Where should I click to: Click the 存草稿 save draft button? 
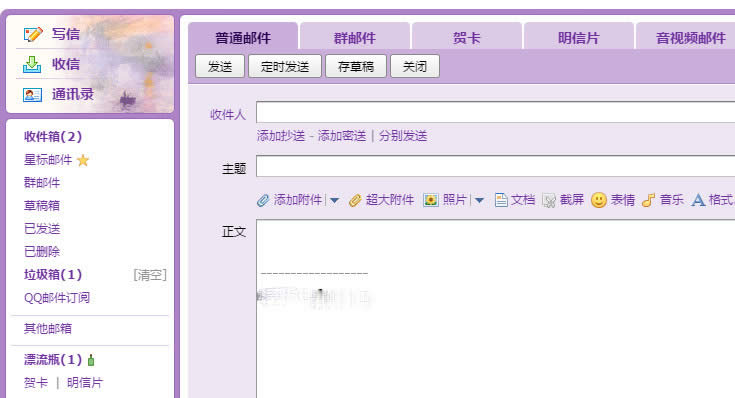pos(356,66)
